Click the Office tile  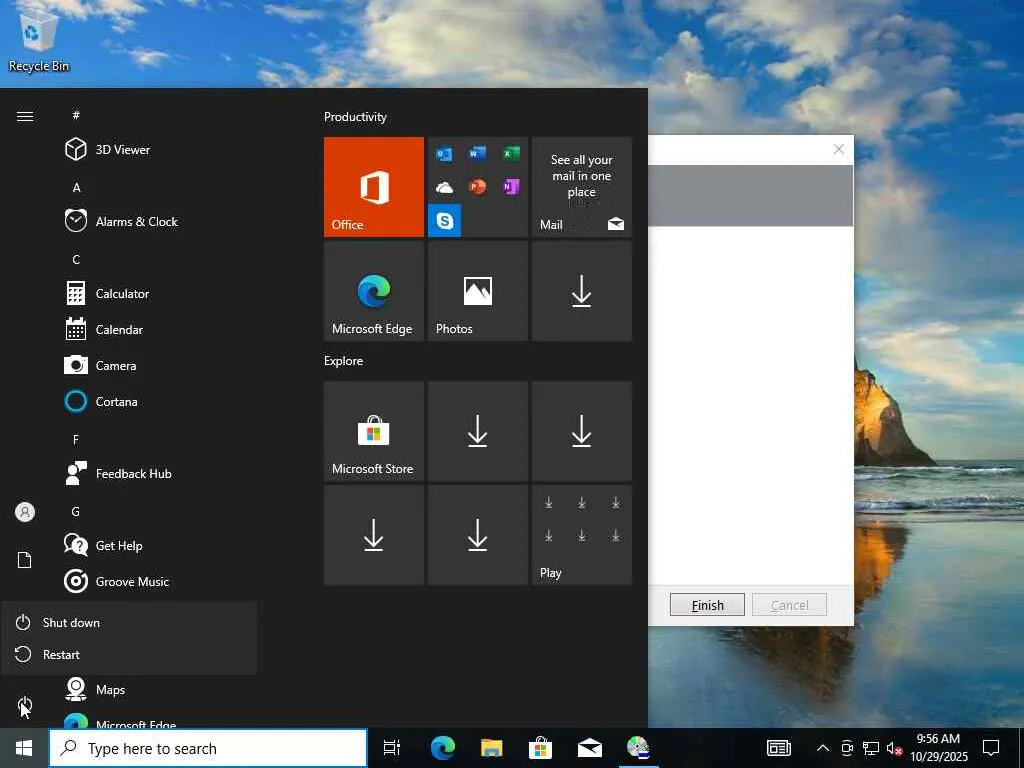[374, 187]
